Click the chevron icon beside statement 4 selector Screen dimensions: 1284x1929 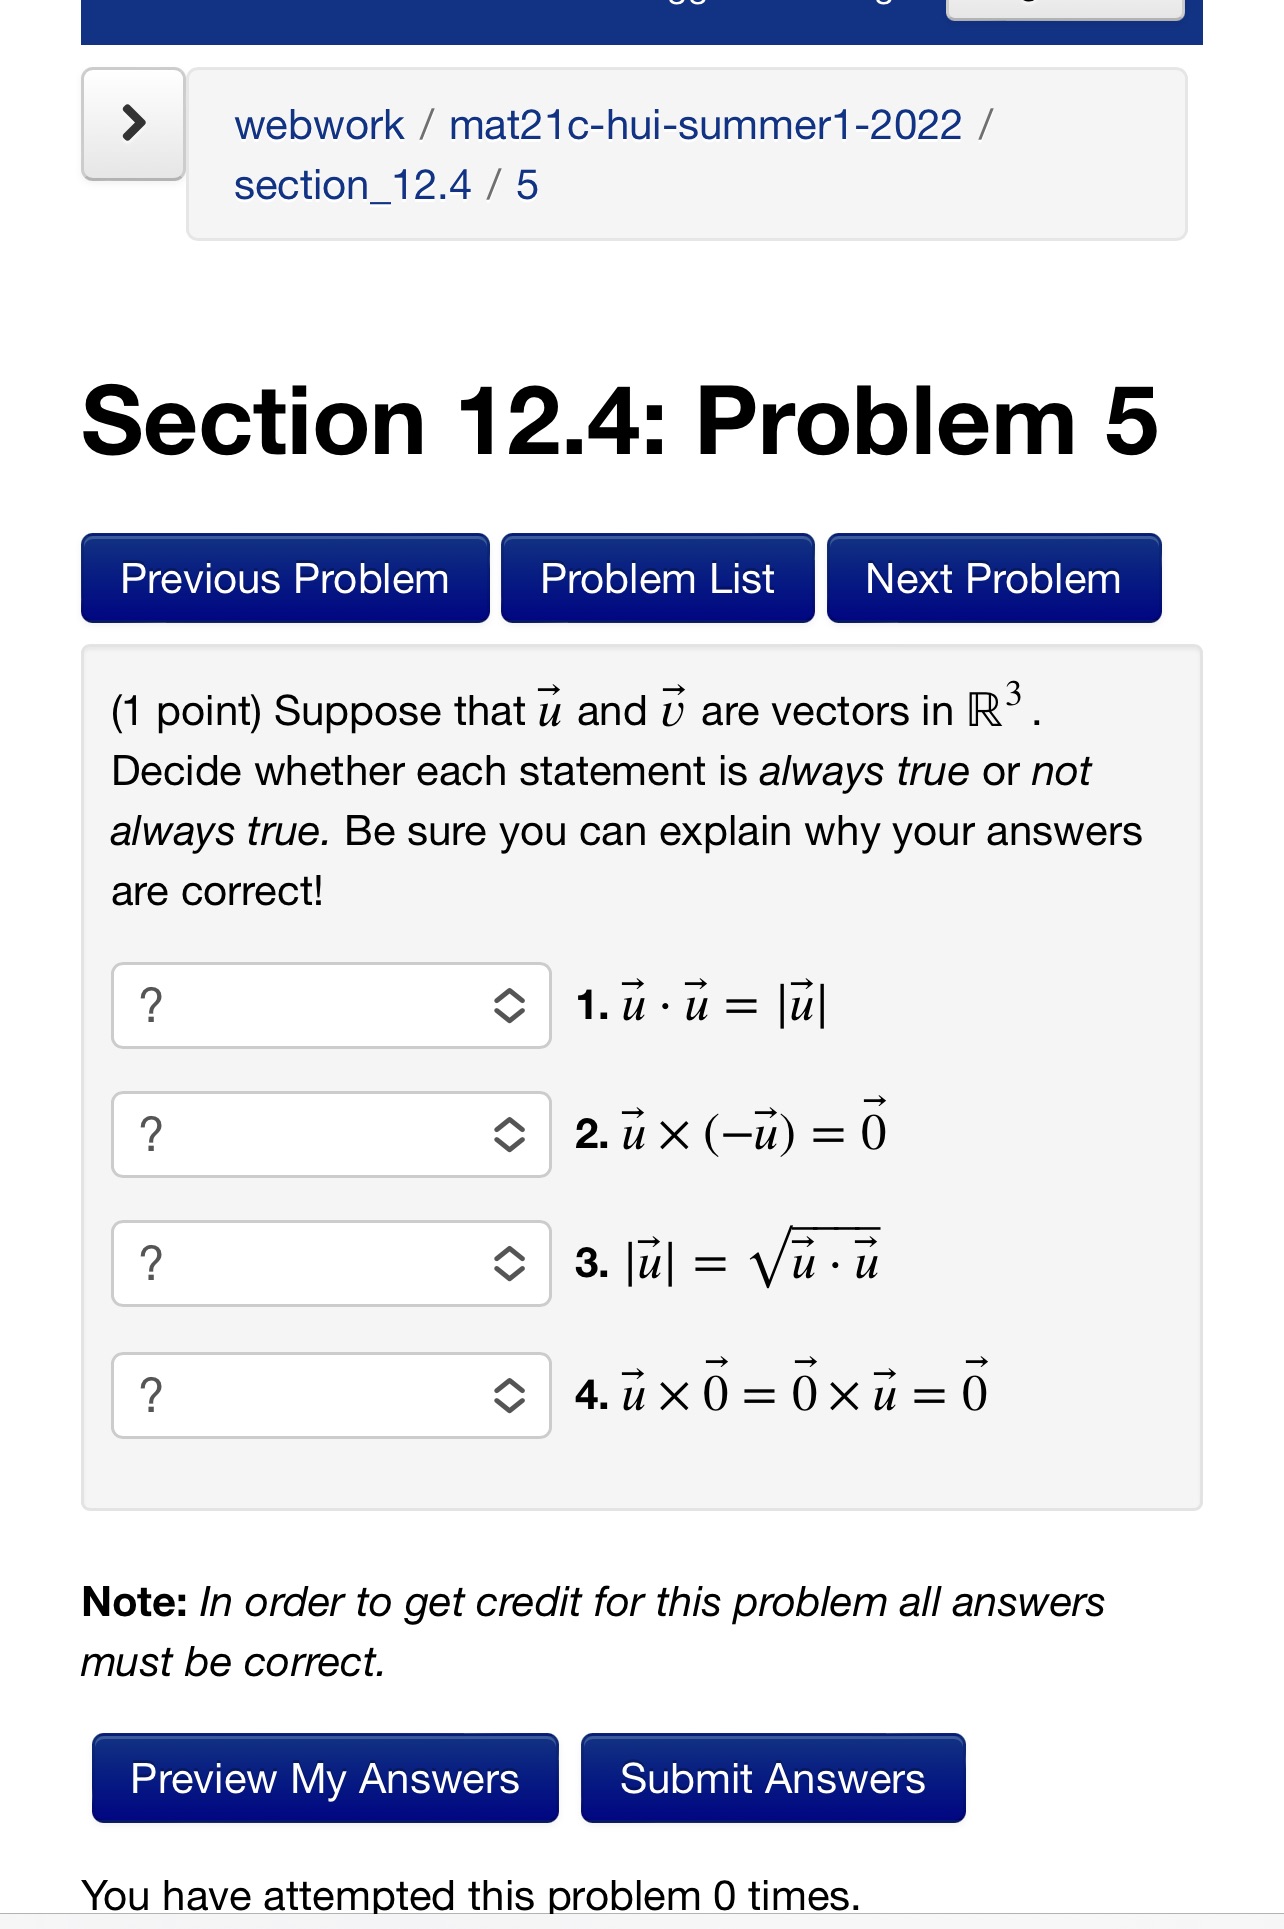[511, 1396]
